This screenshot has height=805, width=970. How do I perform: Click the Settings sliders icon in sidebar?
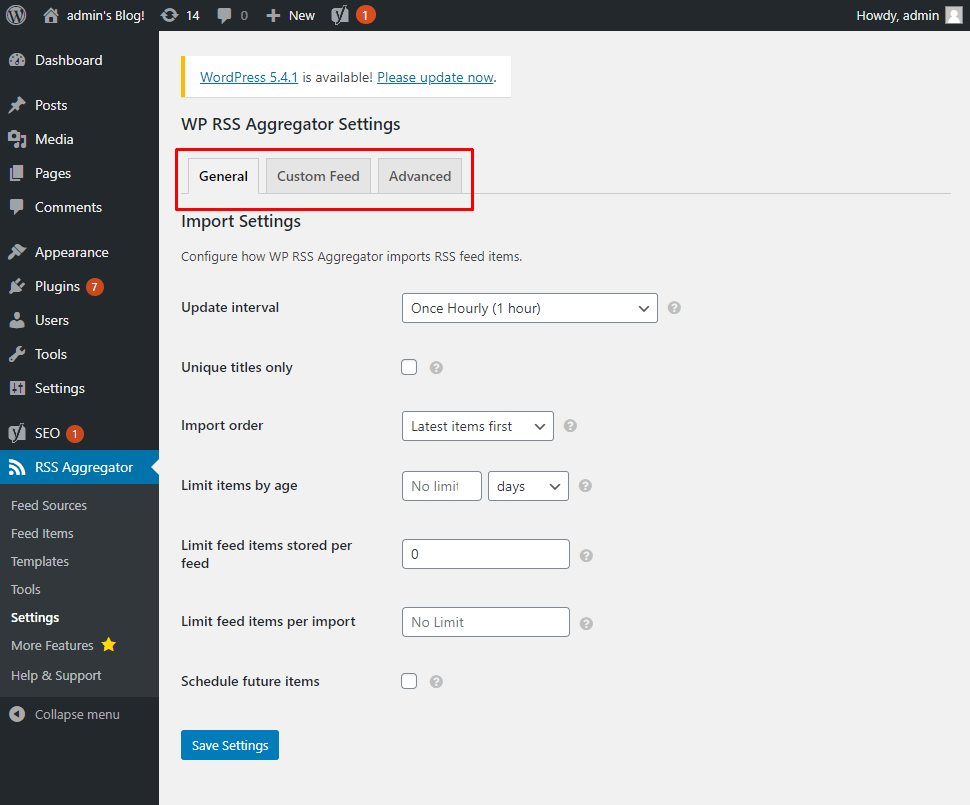pos(17,388)
